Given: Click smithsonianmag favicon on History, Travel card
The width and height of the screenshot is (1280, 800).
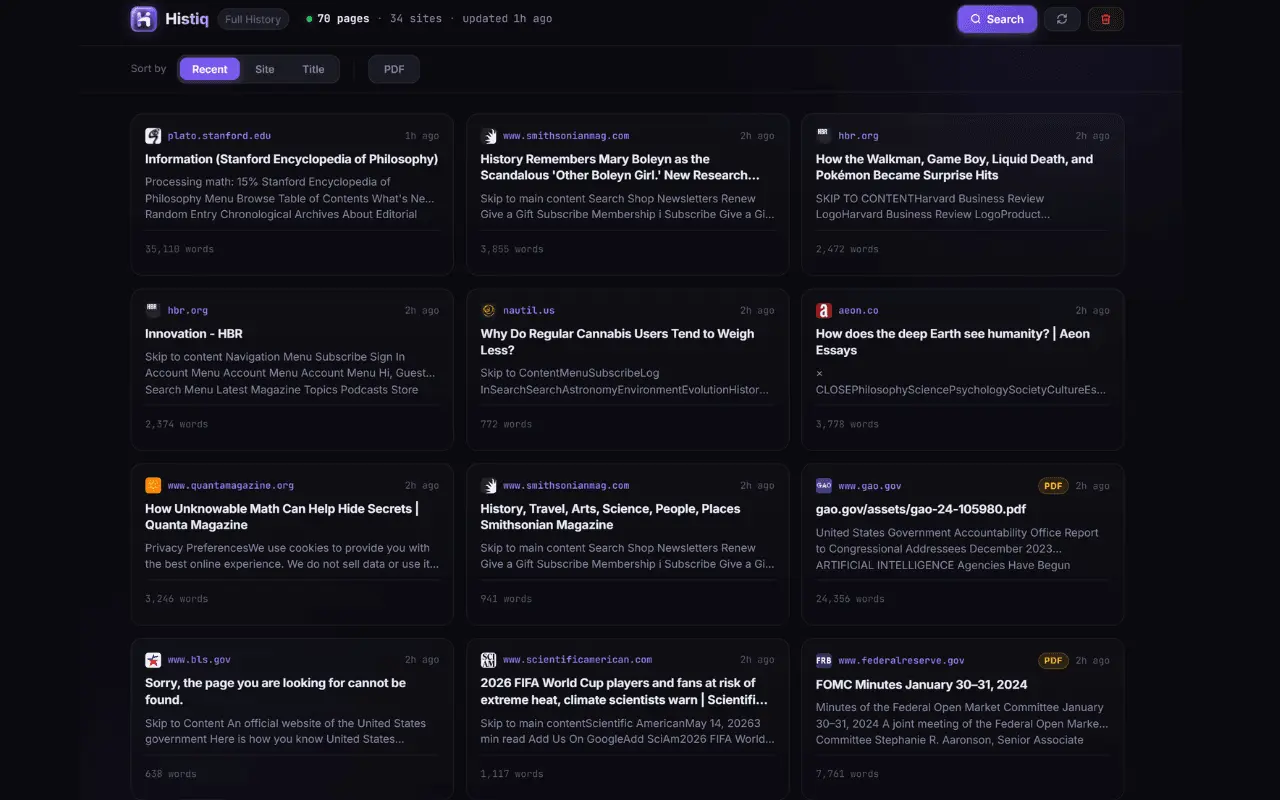Looking at the screenshot, I should [488, 486].
